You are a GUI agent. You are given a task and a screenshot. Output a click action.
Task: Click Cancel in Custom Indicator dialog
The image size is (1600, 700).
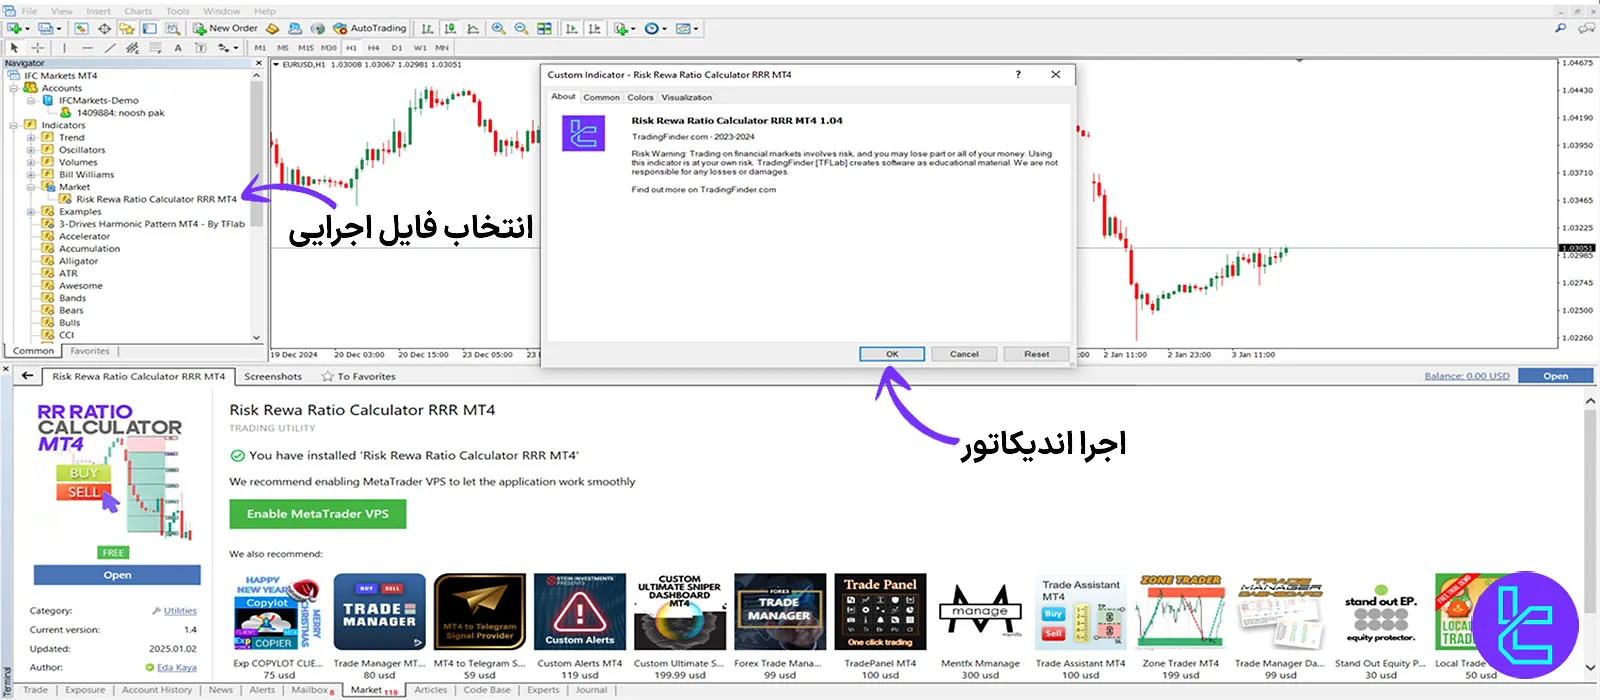pos(964,354)
